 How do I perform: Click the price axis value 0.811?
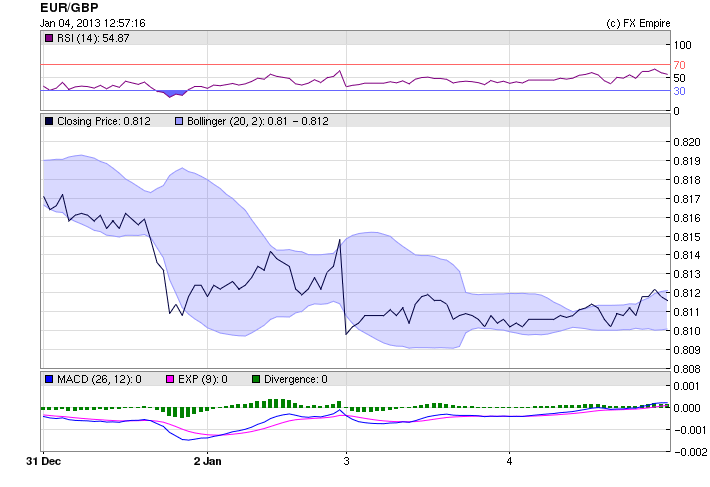687,312
